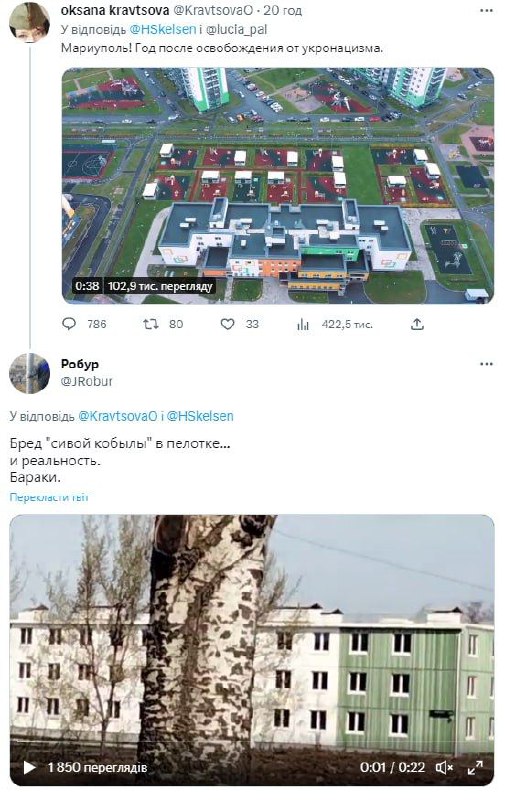Click the 0:01 / 0:22 video time indicator
The width and height of the screenshot is (505, 800).
point(392,767)
